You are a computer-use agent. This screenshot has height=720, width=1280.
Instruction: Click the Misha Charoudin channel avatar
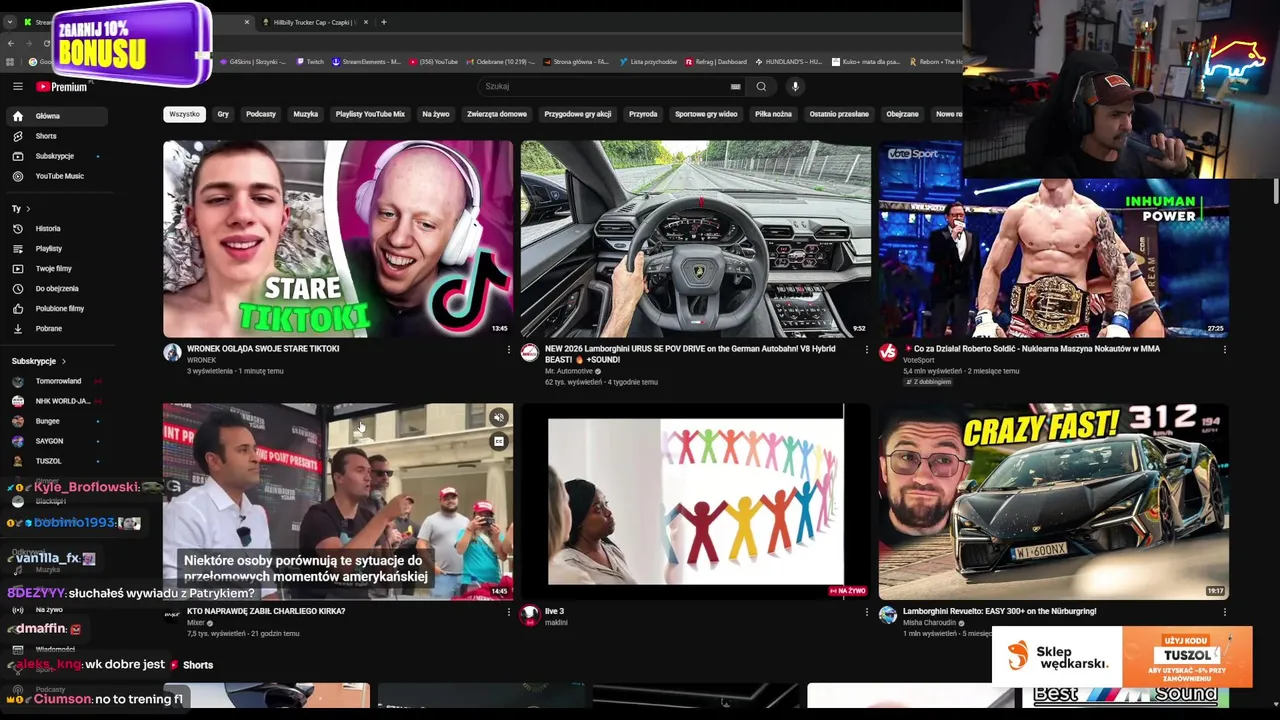[888, 615]
